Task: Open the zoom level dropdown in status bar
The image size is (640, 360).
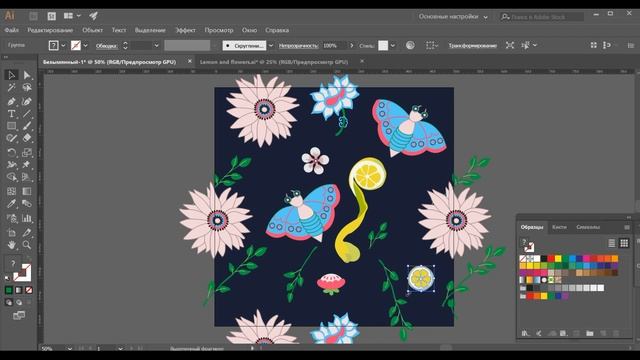Action: [x=70, y=349]
